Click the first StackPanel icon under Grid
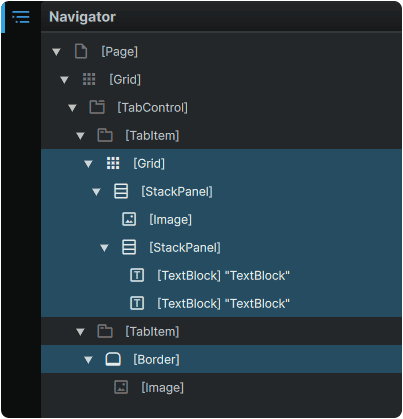The height and width of the screenshot is (419, 403). (121, 191)
